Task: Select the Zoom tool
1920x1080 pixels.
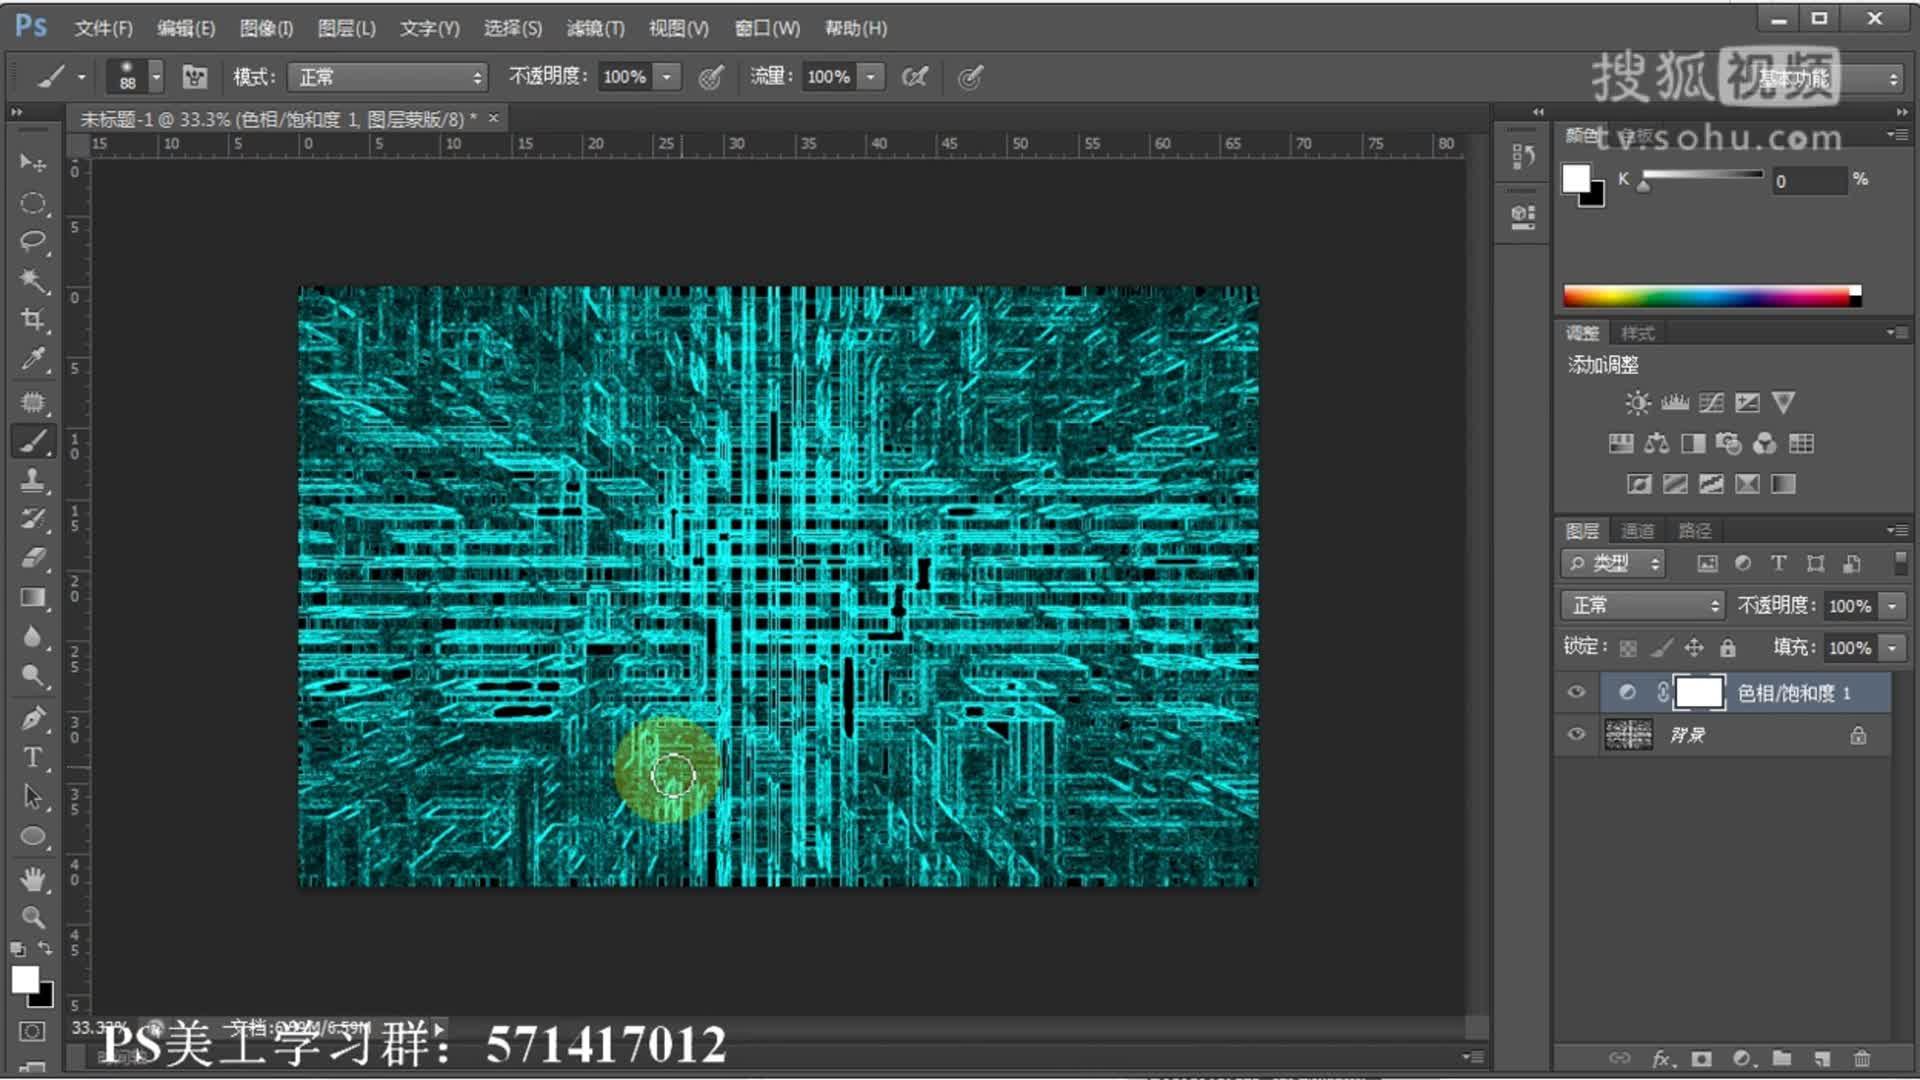Action: coord(33,918)
